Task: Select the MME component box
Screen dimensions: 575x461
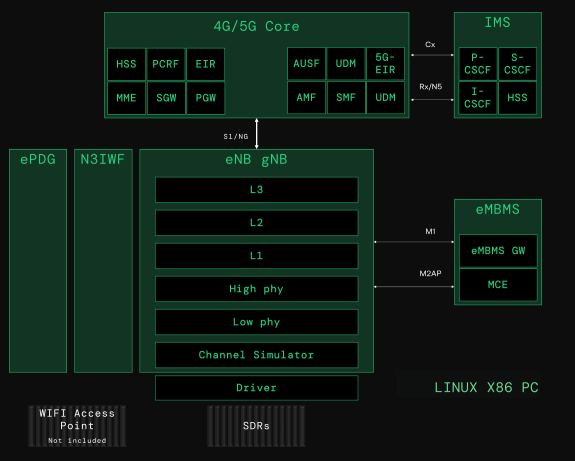Action: 126,98
